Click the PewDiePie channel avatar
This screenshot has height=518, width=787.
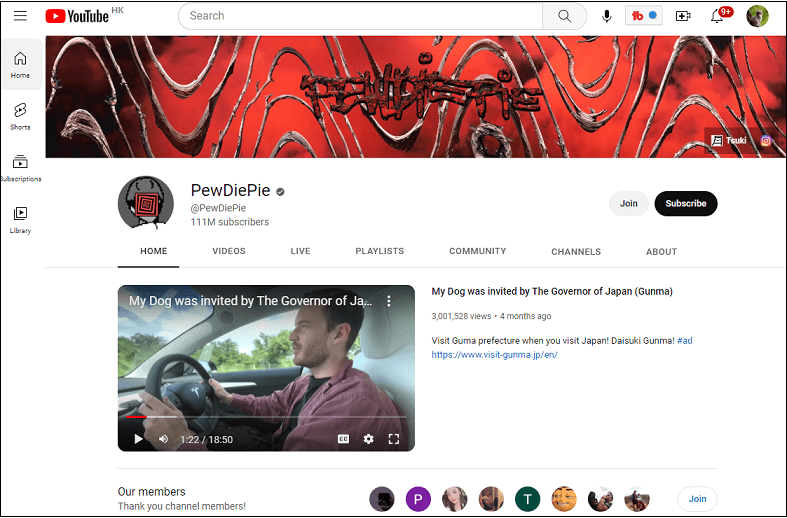click(146, 203)
